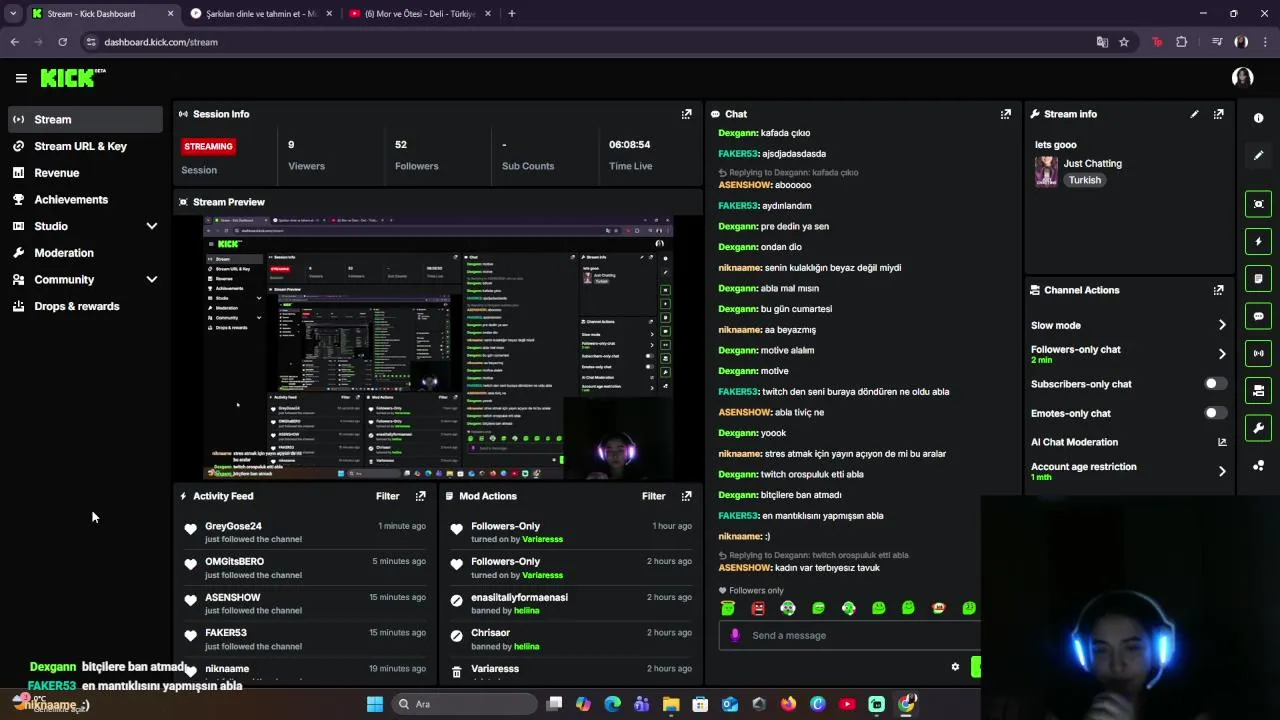Open Mod Actions Filter
Screen dimensions: 1280x720
(x=653, y=496)
